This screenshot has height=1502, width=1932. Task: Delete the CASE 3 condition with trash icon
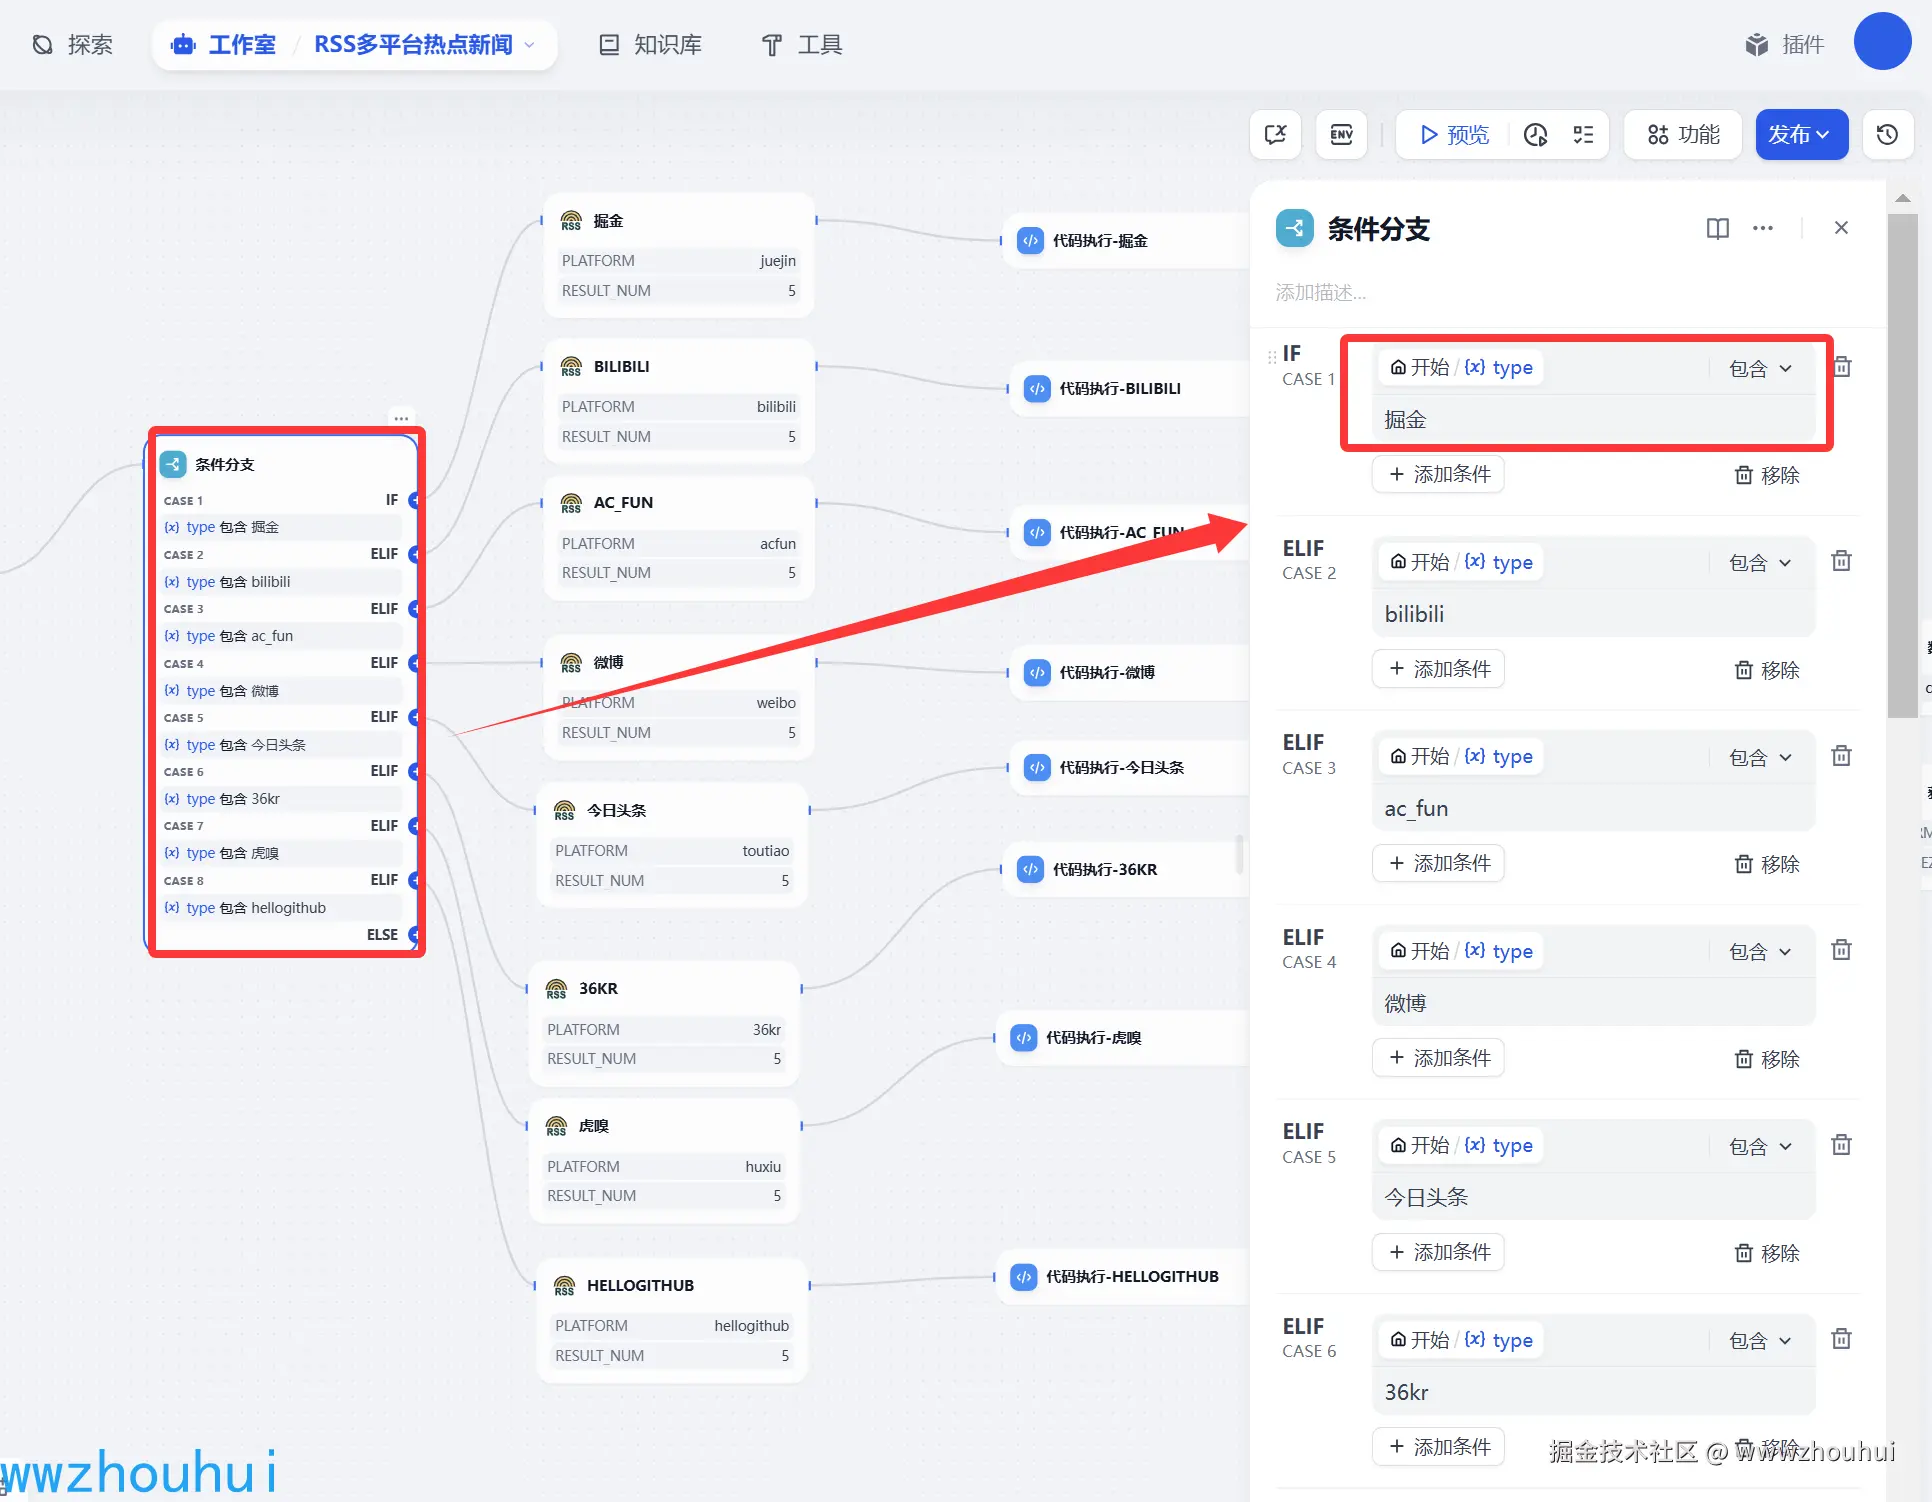tap(1841, 756)
